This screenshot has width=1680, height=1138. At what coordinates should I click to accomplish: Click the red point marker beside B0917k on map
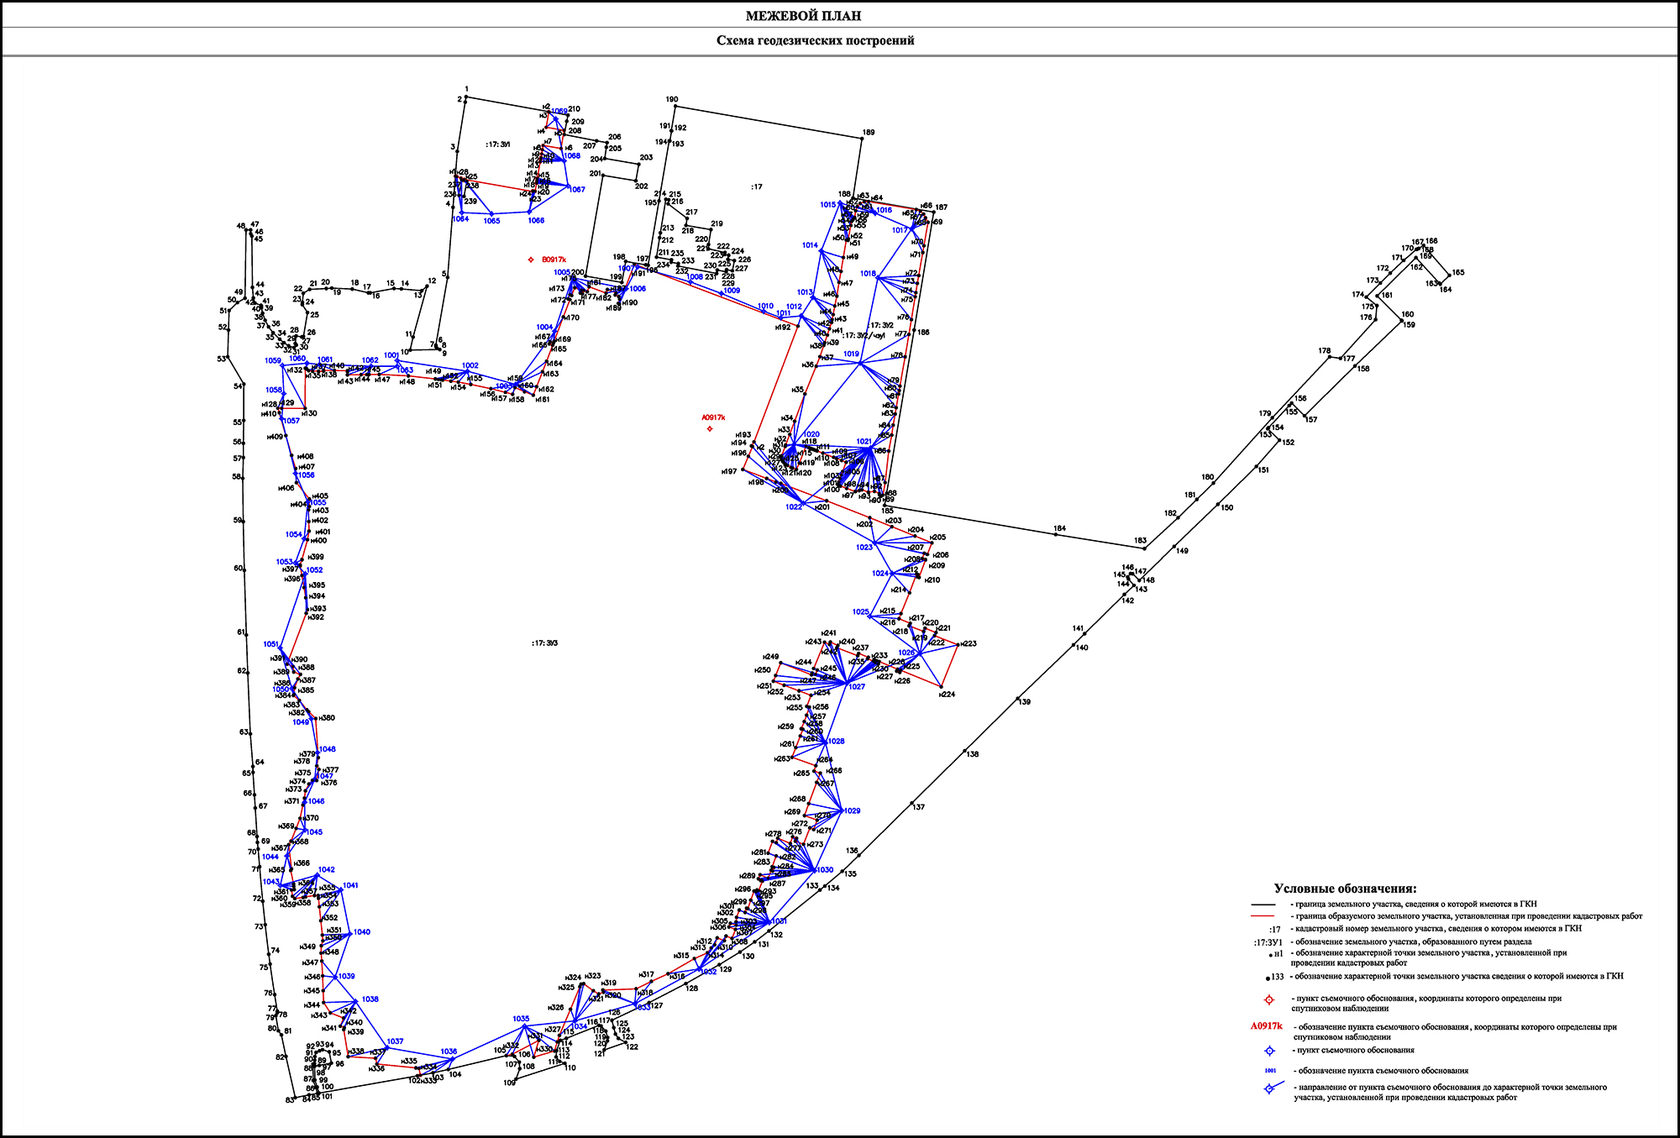(532, 260)
